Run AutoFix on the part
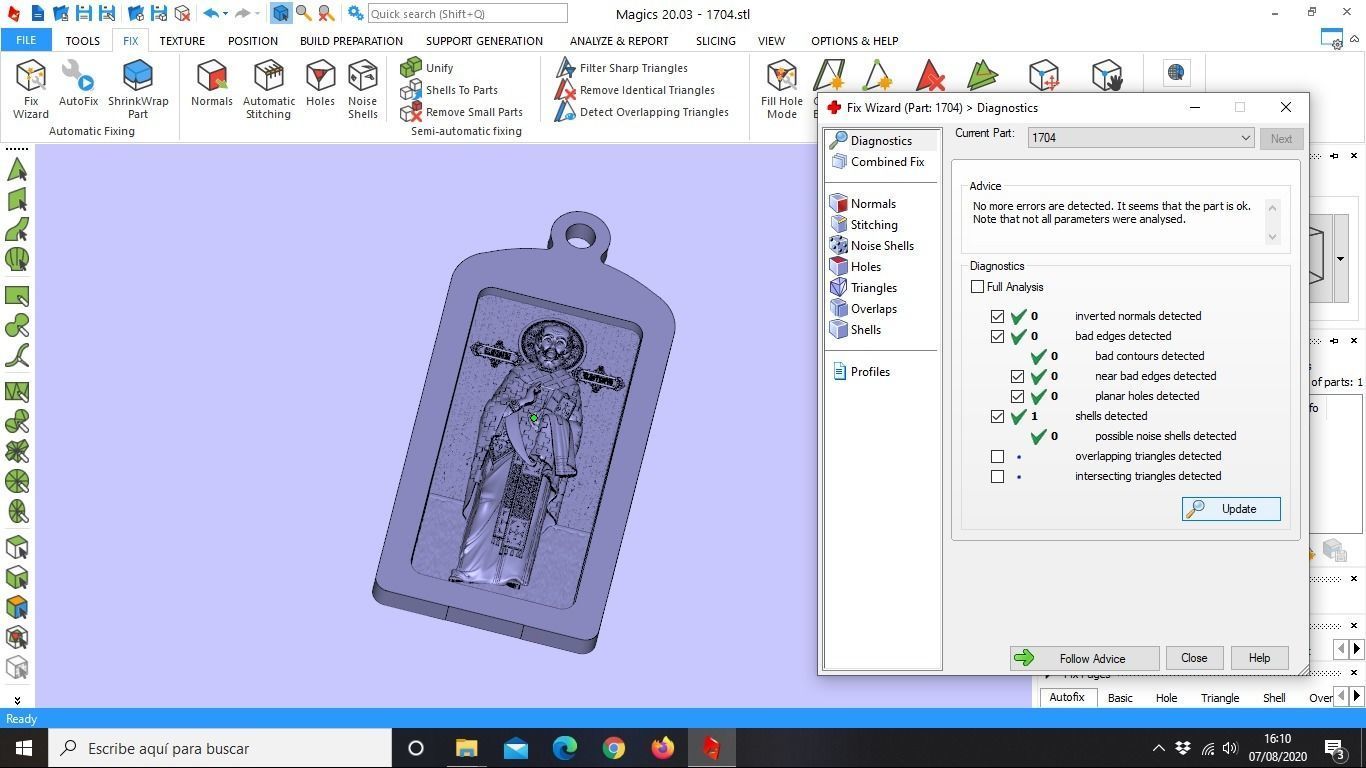This screenshot has width=1366, height=768. point(78,83)
